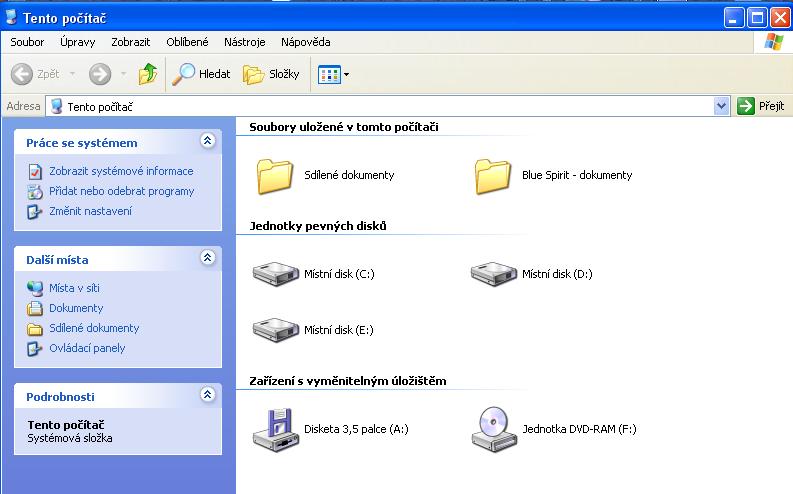Open Místní disk (C:) drive icon
The width and height of the screenshot is (793, 494).
[x=276, y=273]
